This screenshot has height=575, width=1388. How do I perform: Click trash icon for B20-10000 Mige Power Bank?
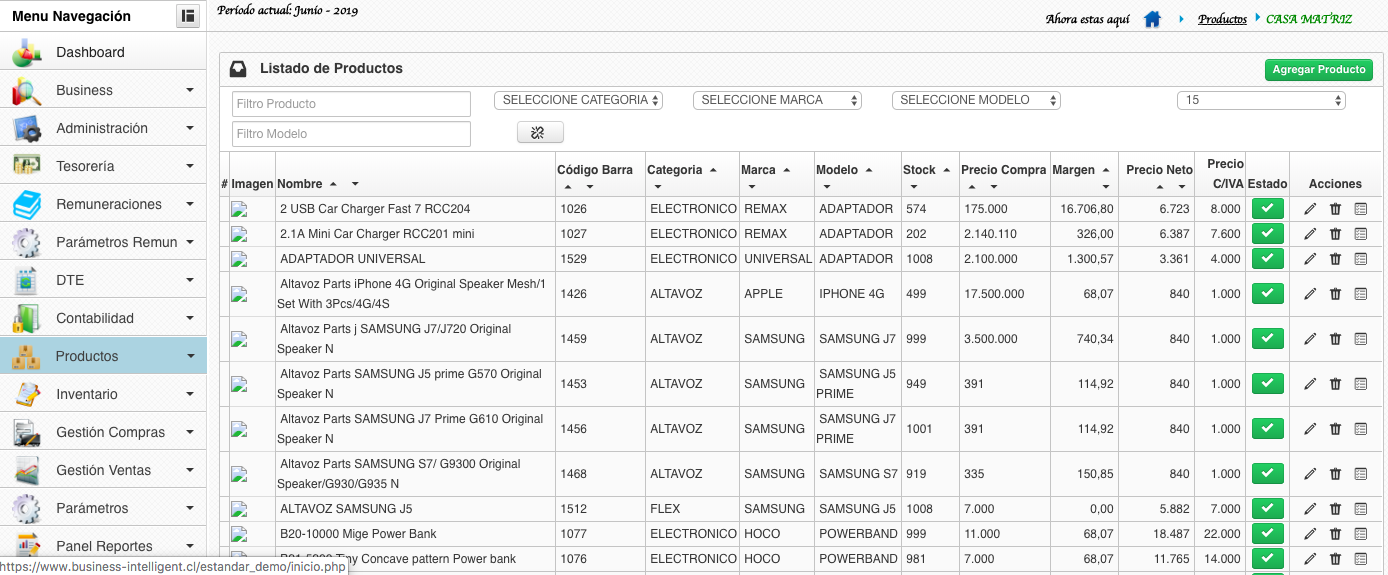pos(1335,534)
